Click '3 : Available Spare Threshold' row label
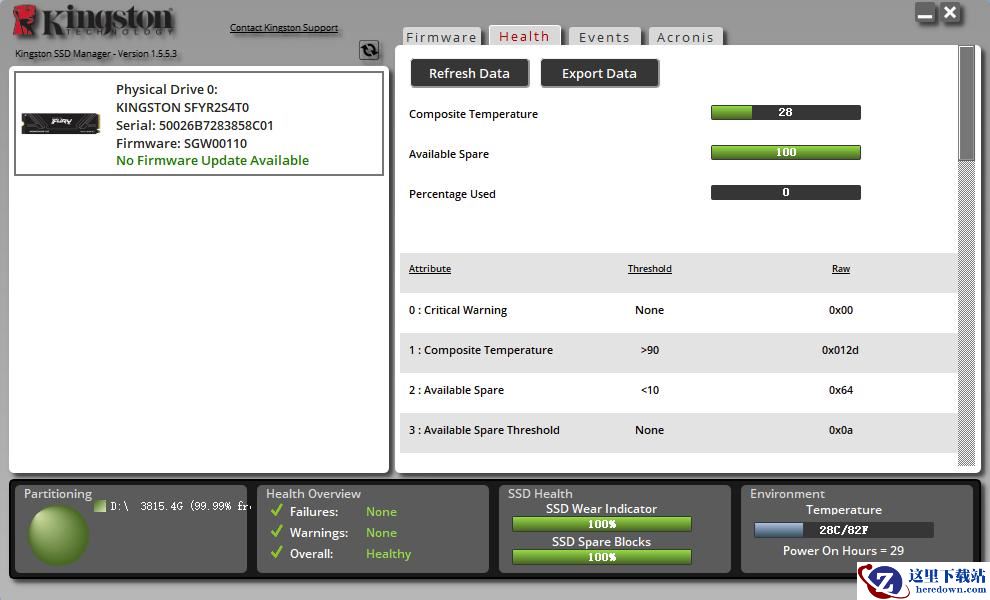 click(484, 430)
